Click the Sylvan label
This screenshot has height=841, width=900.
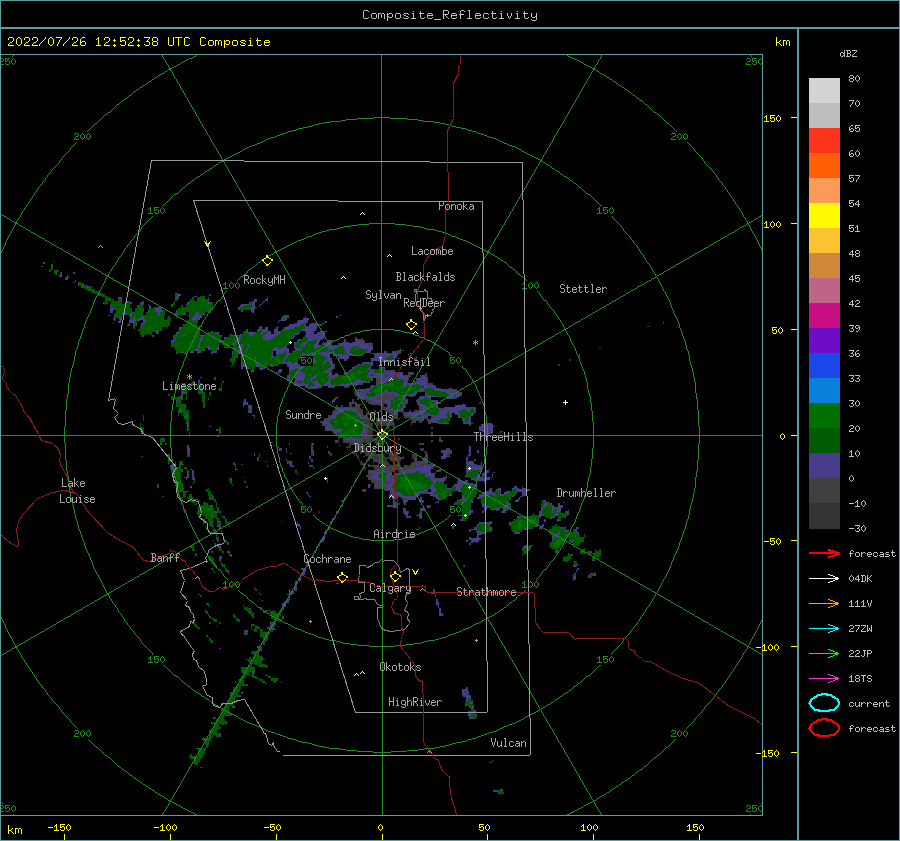(x=383, y=295)
